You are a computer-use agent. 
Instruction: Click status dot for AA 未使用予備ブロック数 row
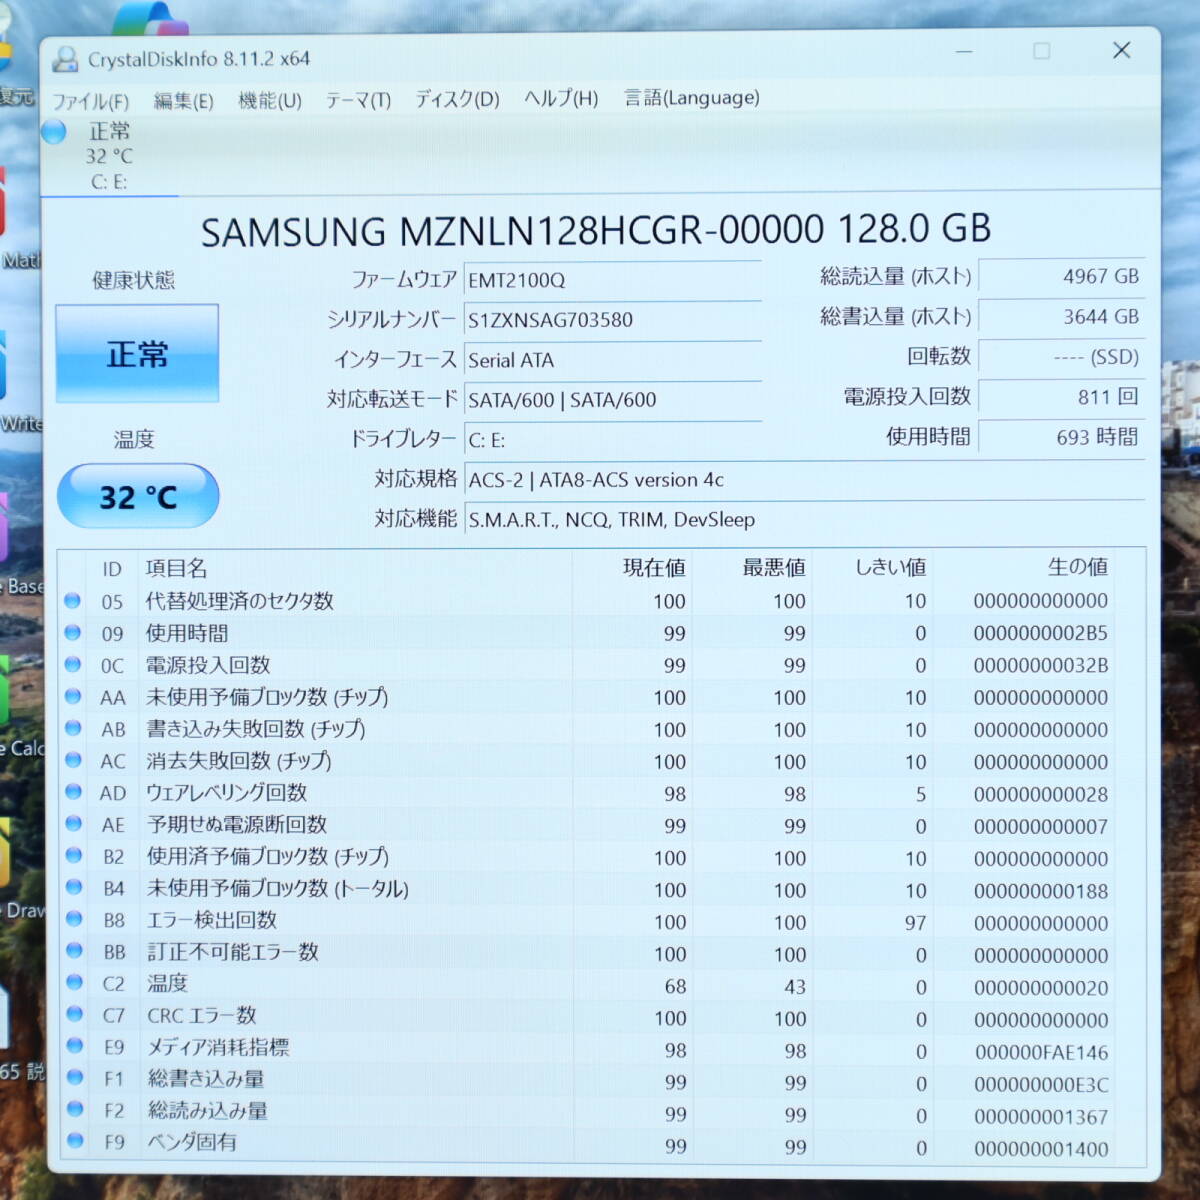pos(72,697)
